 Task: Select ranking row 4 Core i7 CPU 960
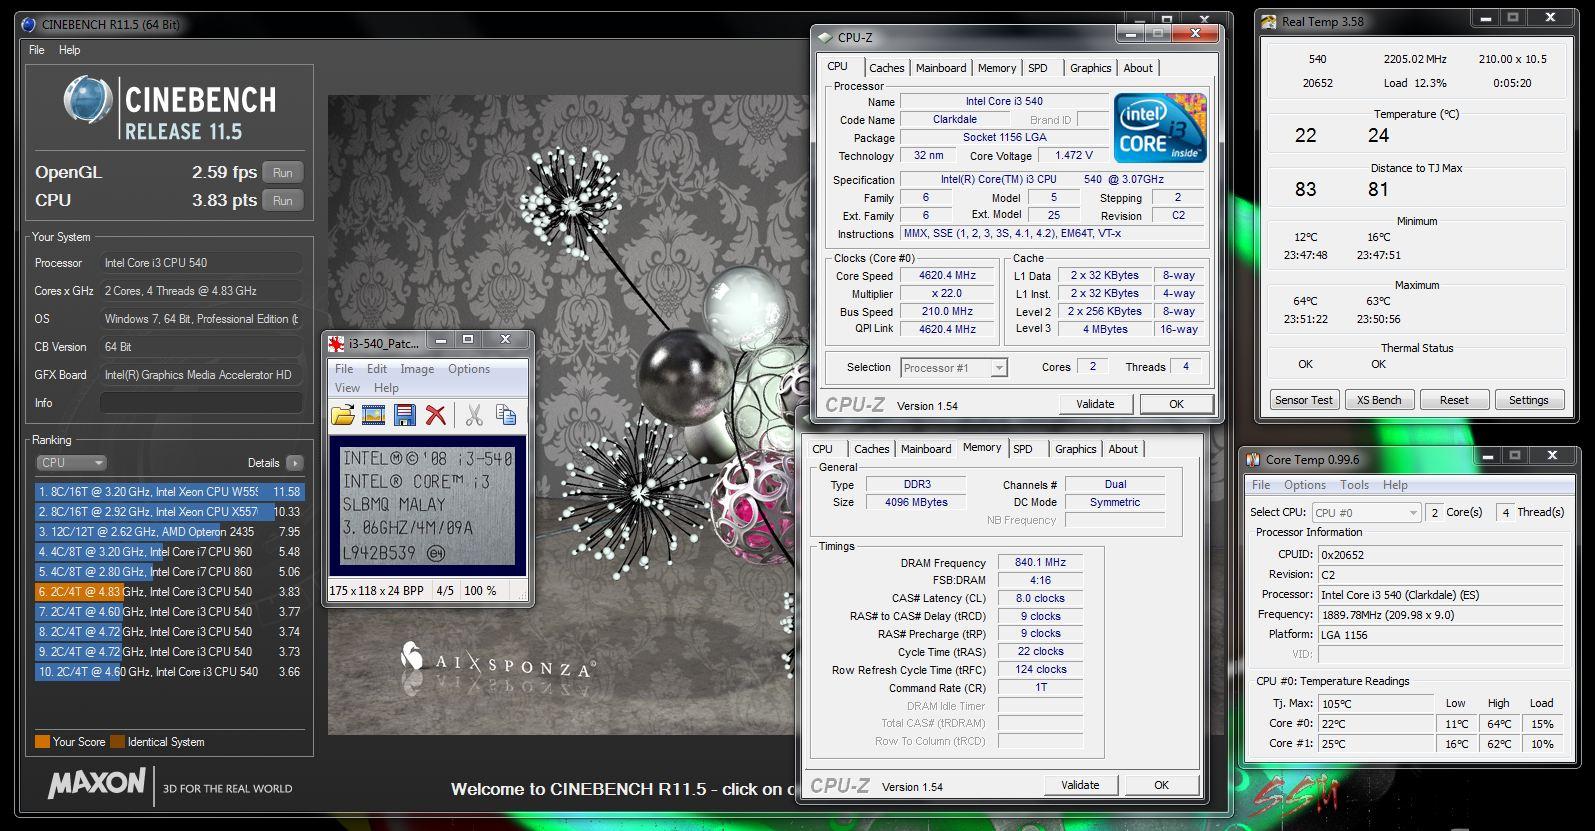tap(169, 552)
